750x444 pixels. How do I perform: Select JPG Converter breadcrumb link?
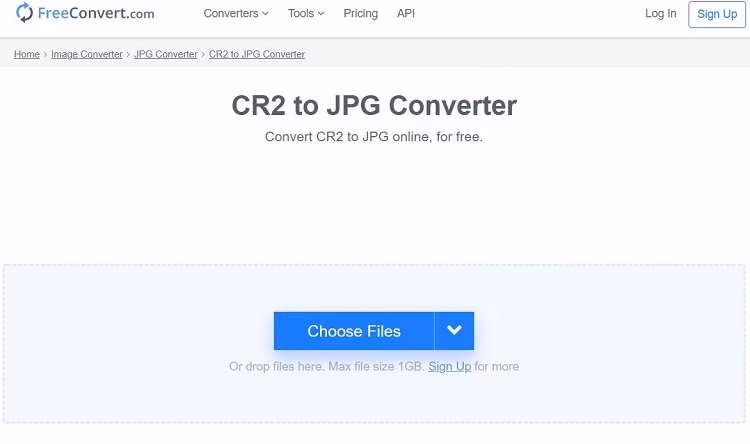coord(166,54)
